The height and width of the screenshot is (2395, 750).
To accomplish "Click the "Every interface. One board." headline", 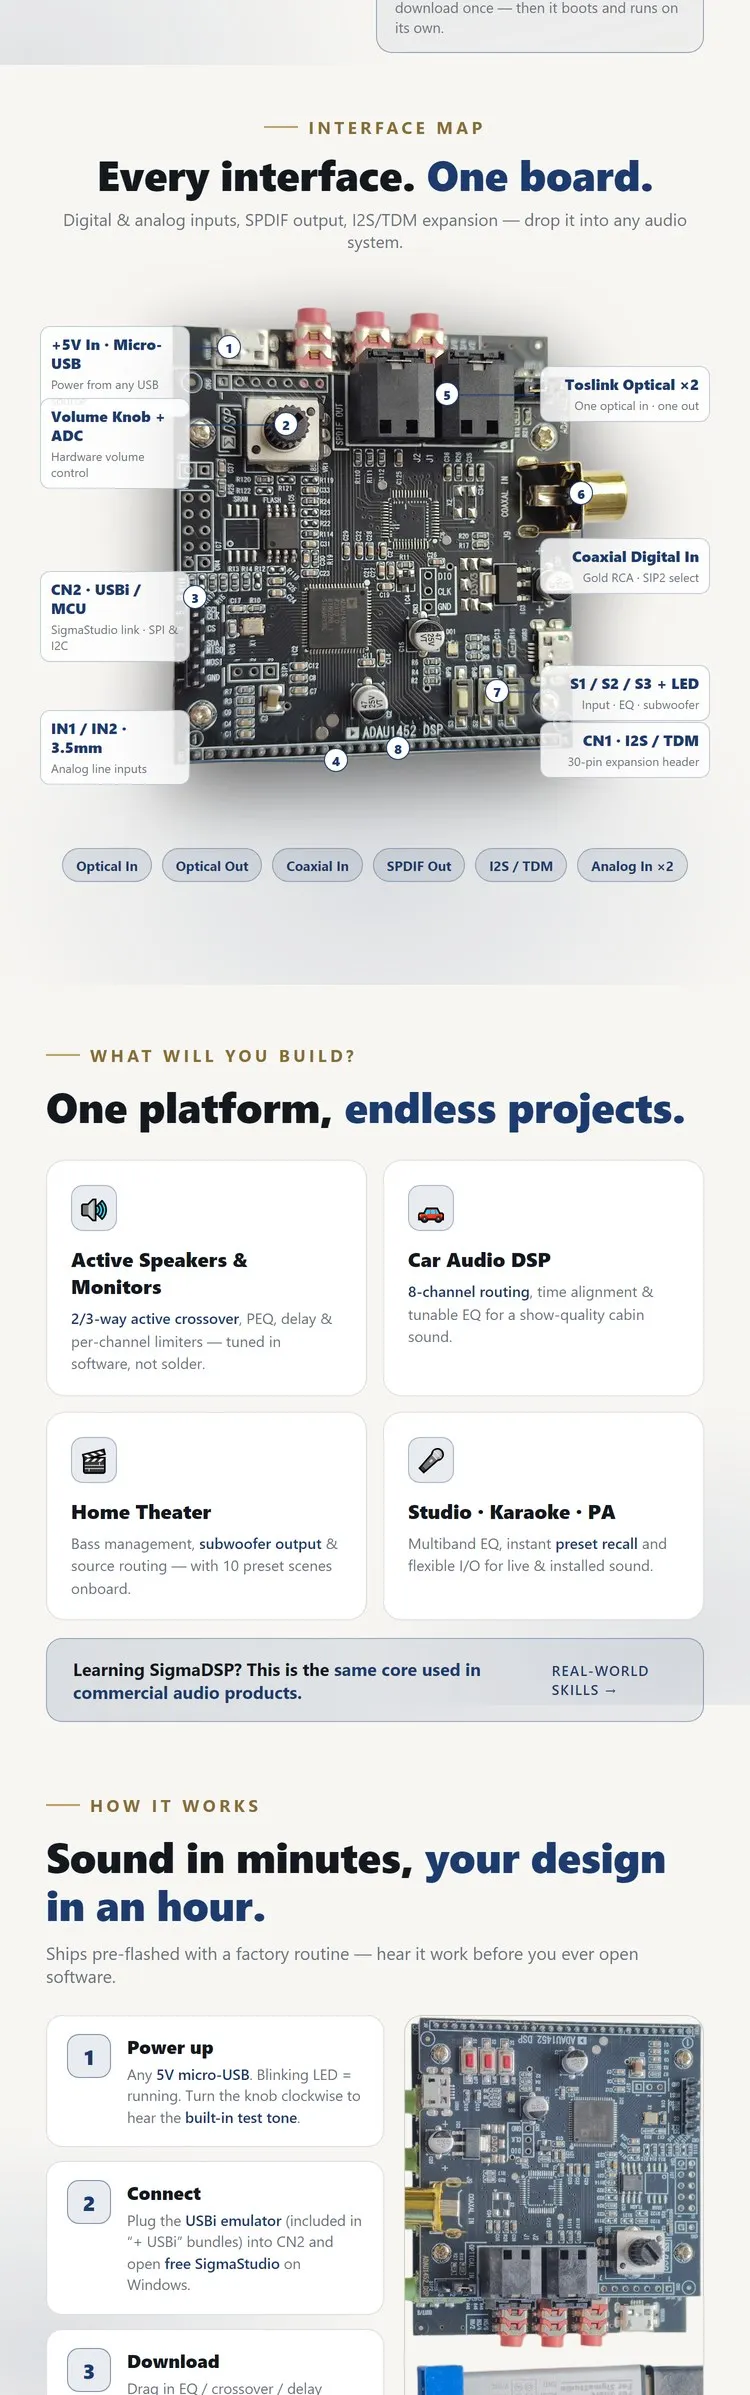I will pos(375,177).
